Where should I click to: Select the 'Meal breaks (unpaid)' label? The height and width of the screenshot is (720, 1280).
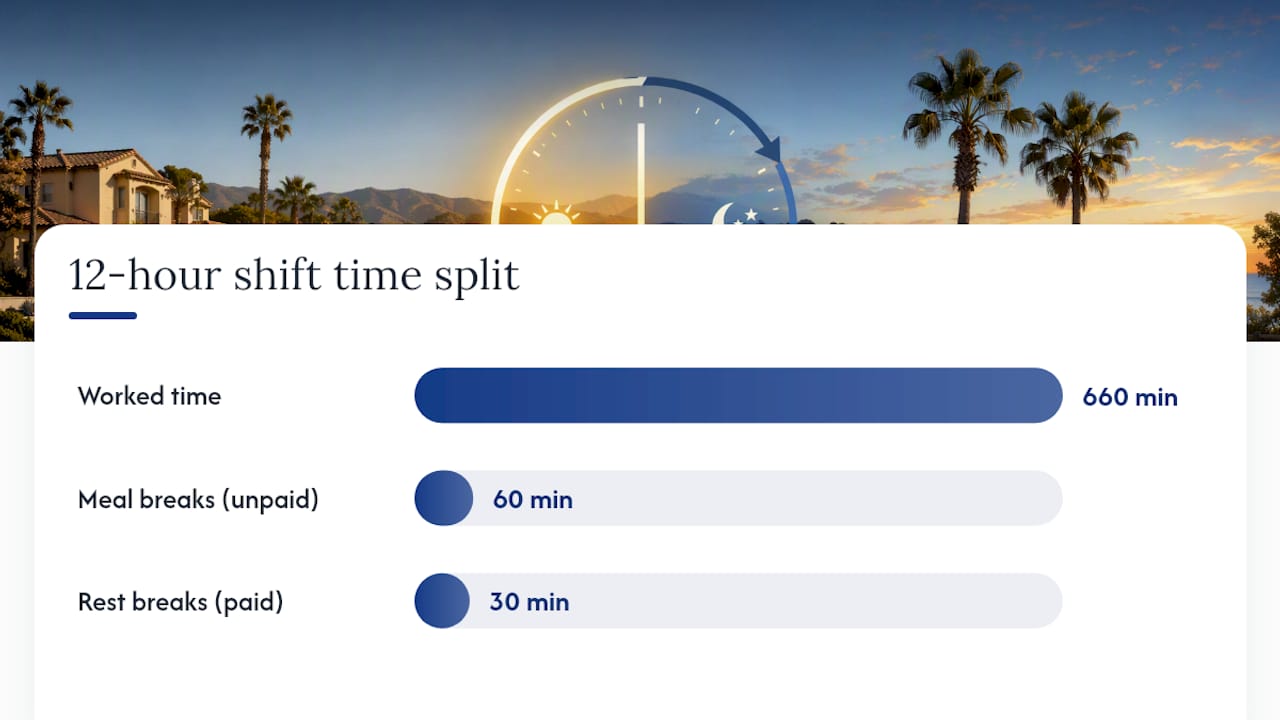pyautogui.click(x=198, y=499)
